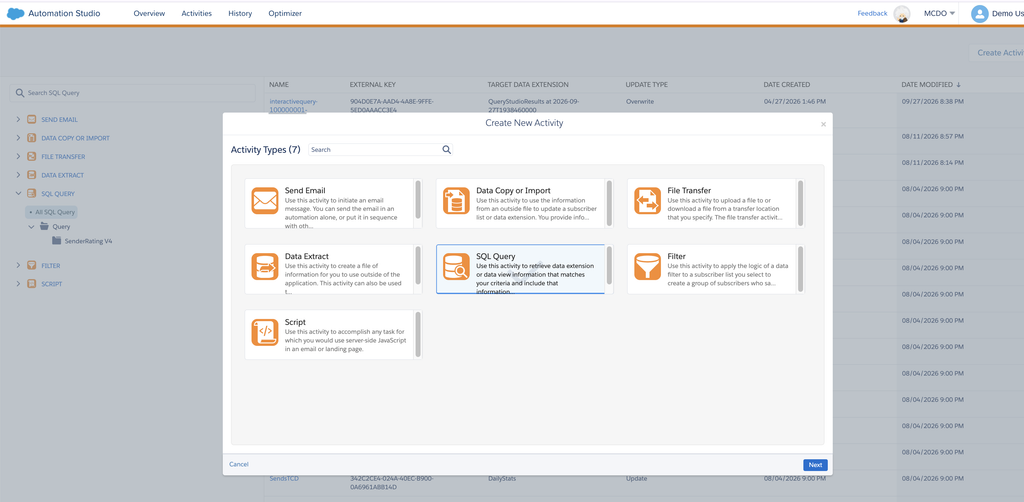Select the File Transfer activity icon
The image size is (1024, 502).
pyautogui.click(x=647, y=200)
